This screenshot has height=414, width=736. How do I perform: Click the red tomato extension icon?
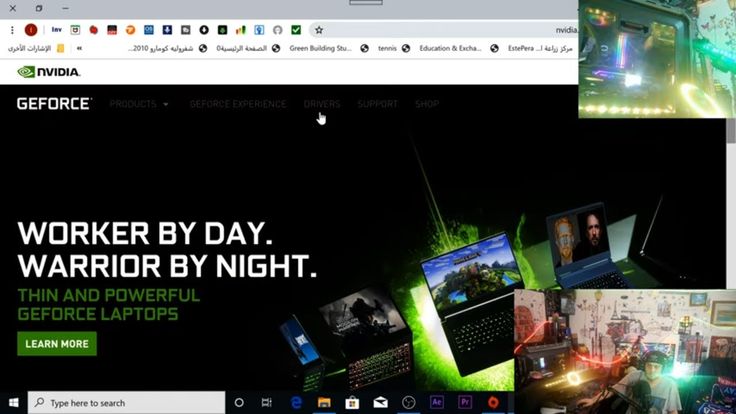[94, 30]
